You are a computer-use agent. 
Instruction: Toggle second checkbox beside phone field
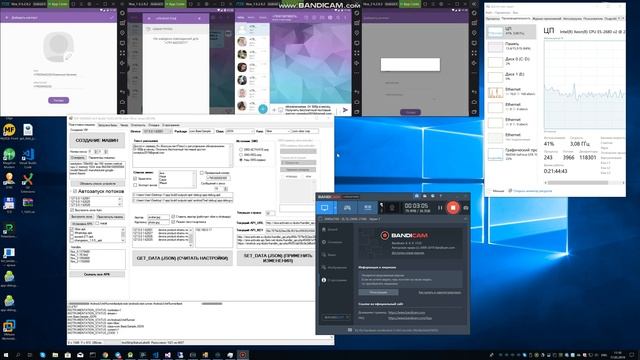pyautogui.click(x=173, y=222)
